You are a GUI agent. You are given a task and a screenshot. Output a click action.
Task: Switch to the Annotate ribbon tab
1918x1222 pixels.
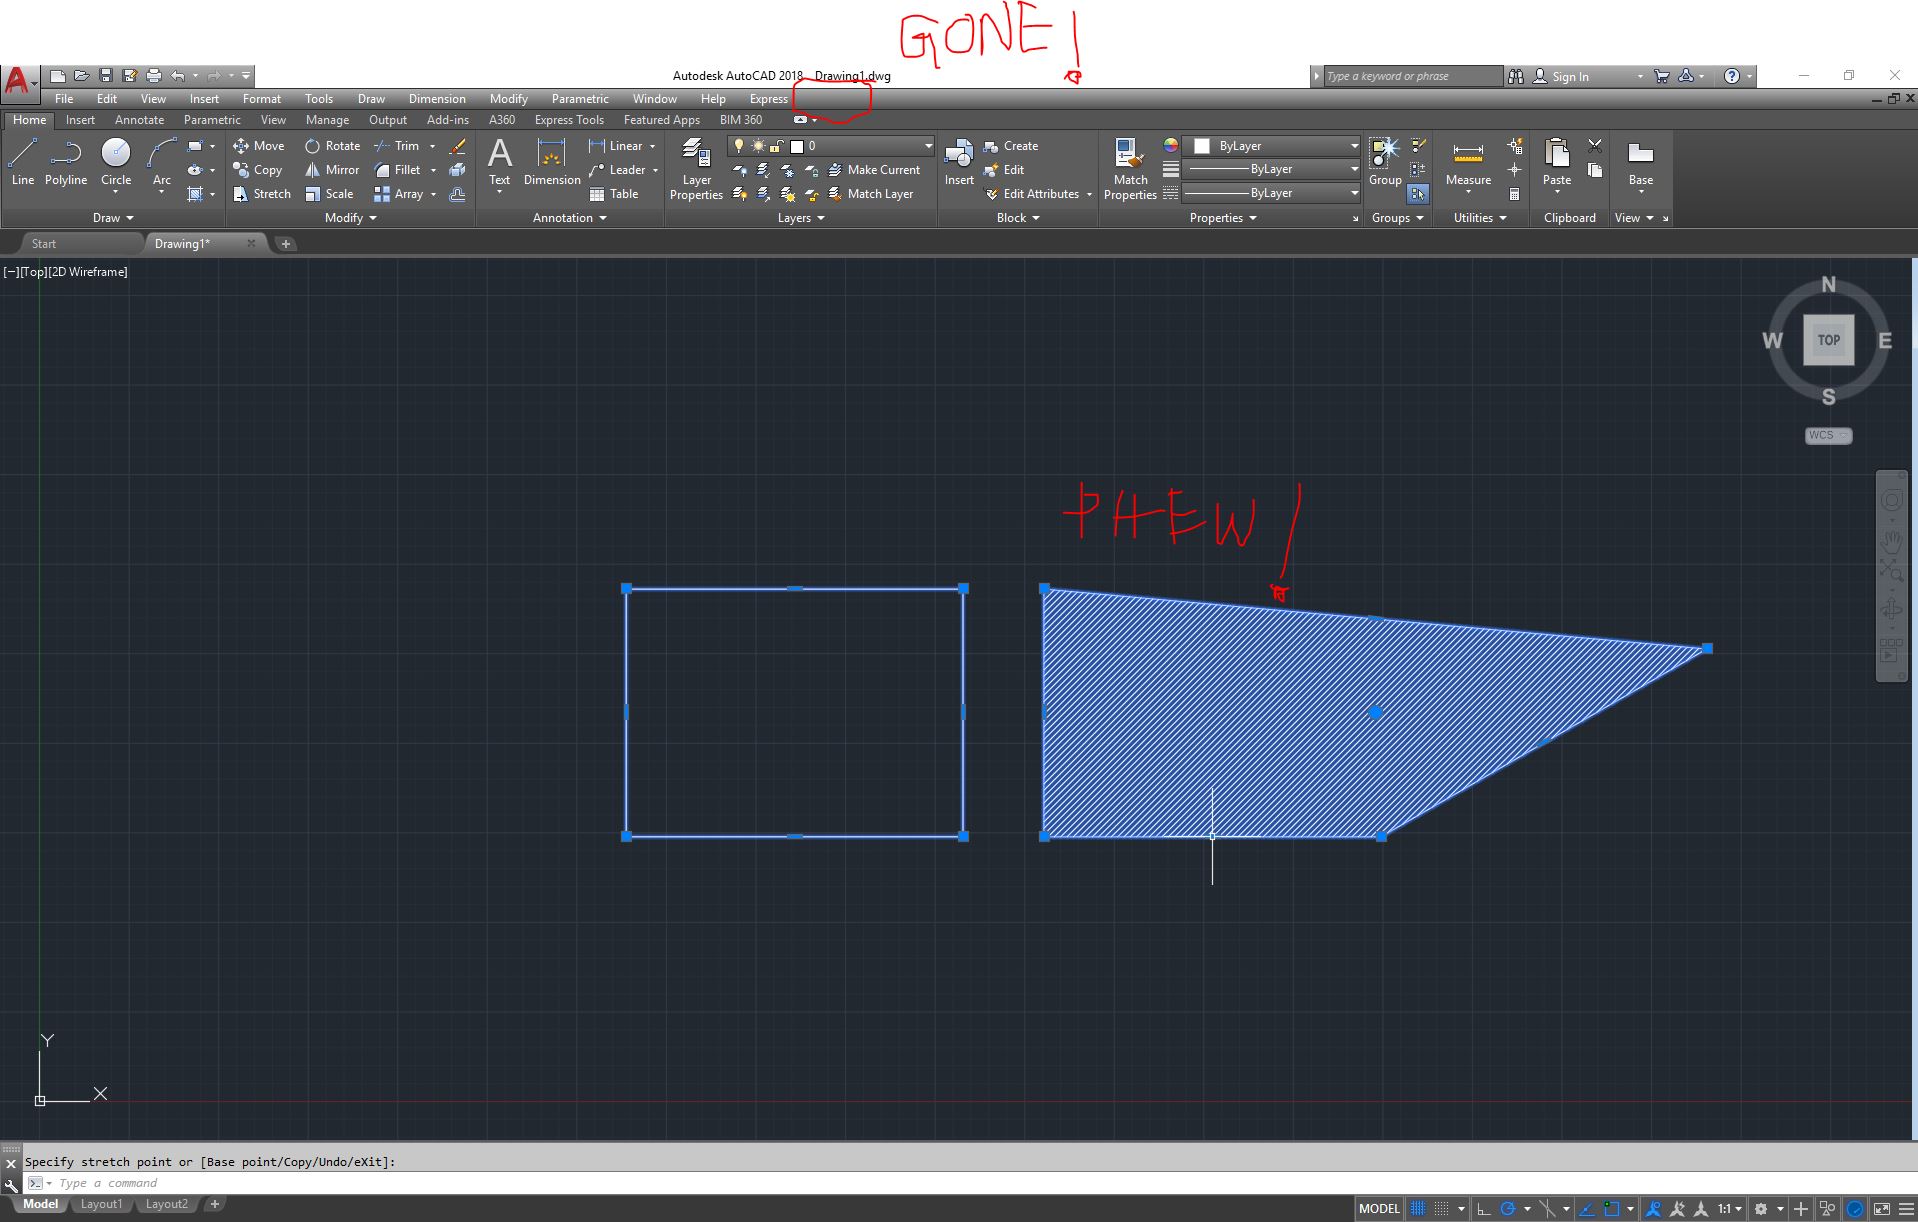(139, 119)
